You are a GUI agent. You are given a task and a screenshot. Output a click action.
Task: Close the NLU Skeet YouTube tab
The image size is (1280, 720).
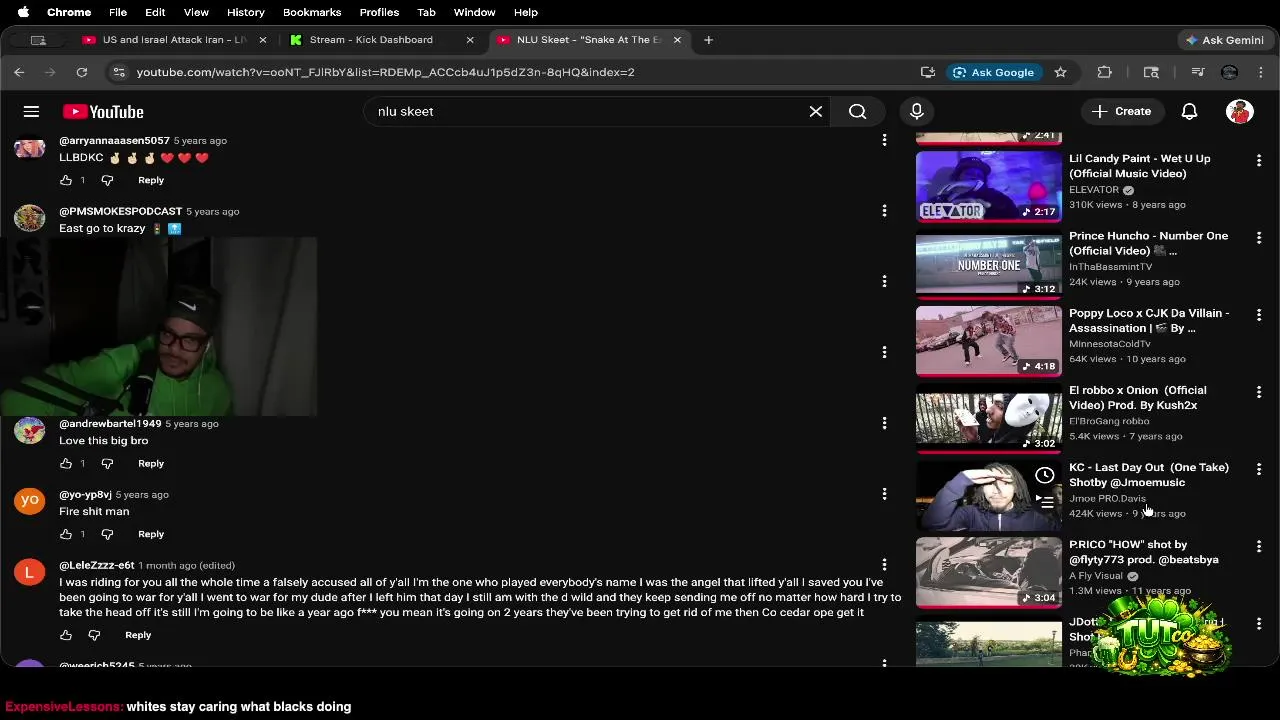[677, 40]
